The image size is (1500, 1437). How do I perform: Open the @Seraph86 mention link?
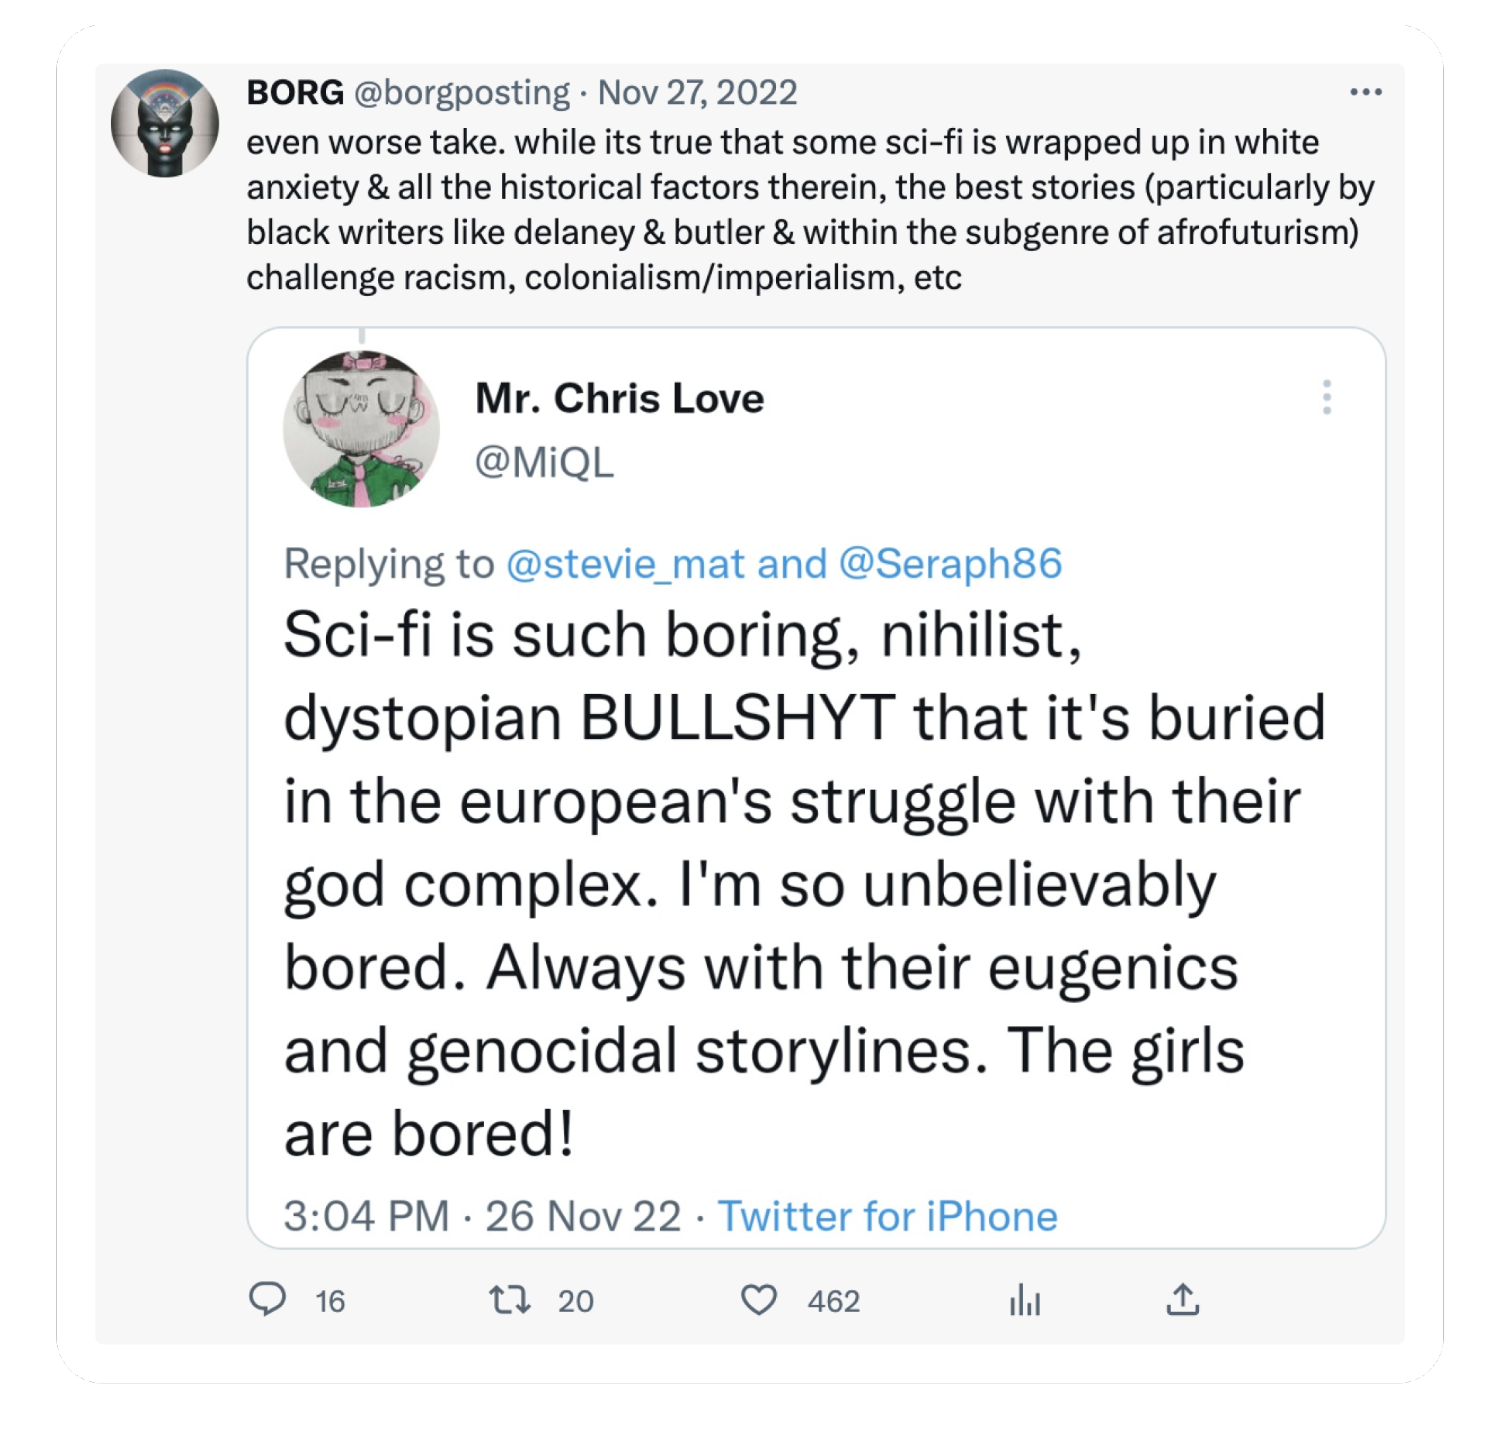(x=950, y=564)
